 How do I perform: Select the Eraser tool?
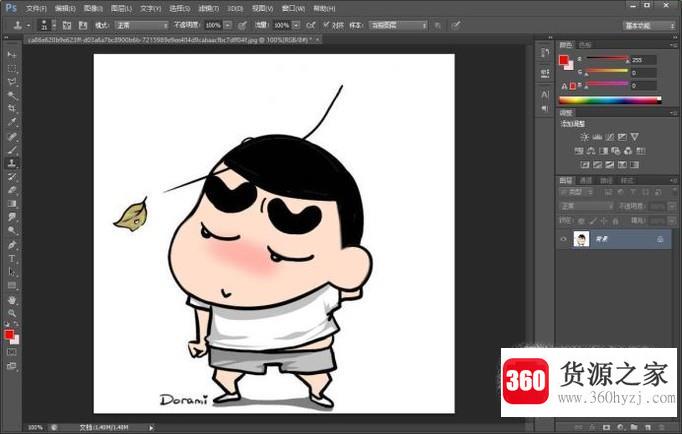pyautogui.click(x=12, y=190)
